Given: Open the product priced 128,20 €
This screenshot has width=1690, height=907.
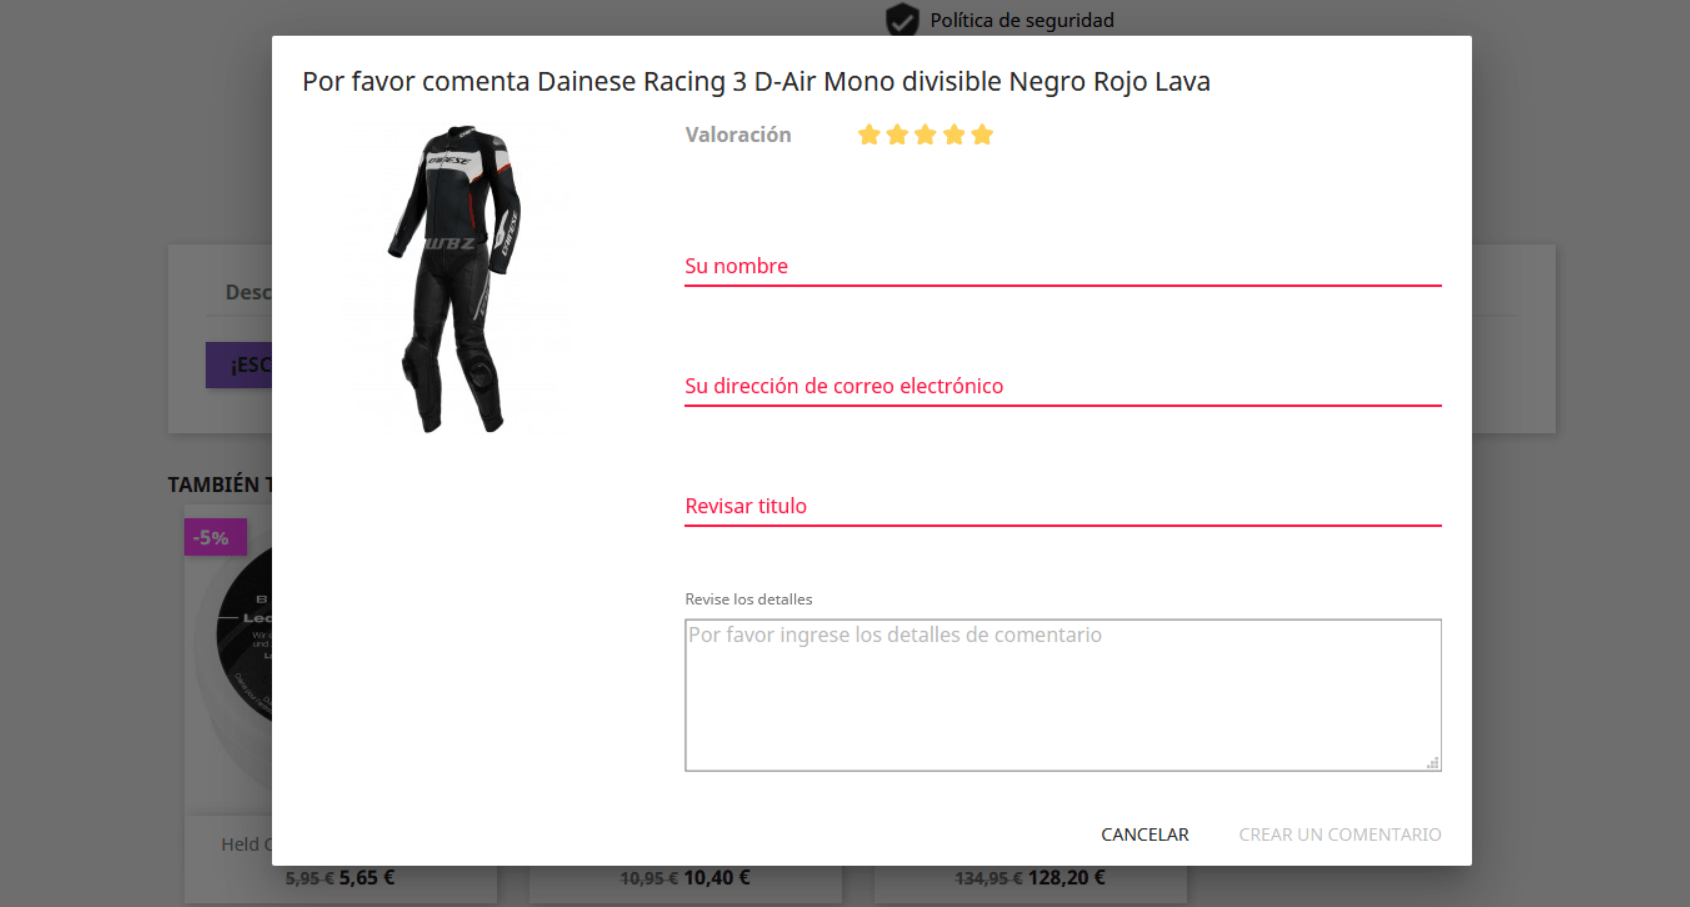Looking at the screenshot, I should click(x=1030, y=878).
